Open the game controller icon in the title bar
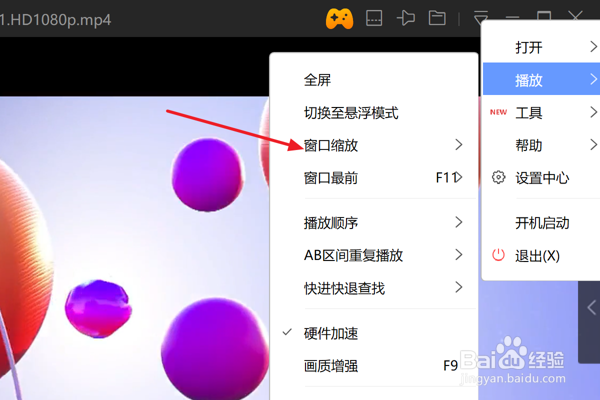This screenshot has width=600, height=400. 339,19
